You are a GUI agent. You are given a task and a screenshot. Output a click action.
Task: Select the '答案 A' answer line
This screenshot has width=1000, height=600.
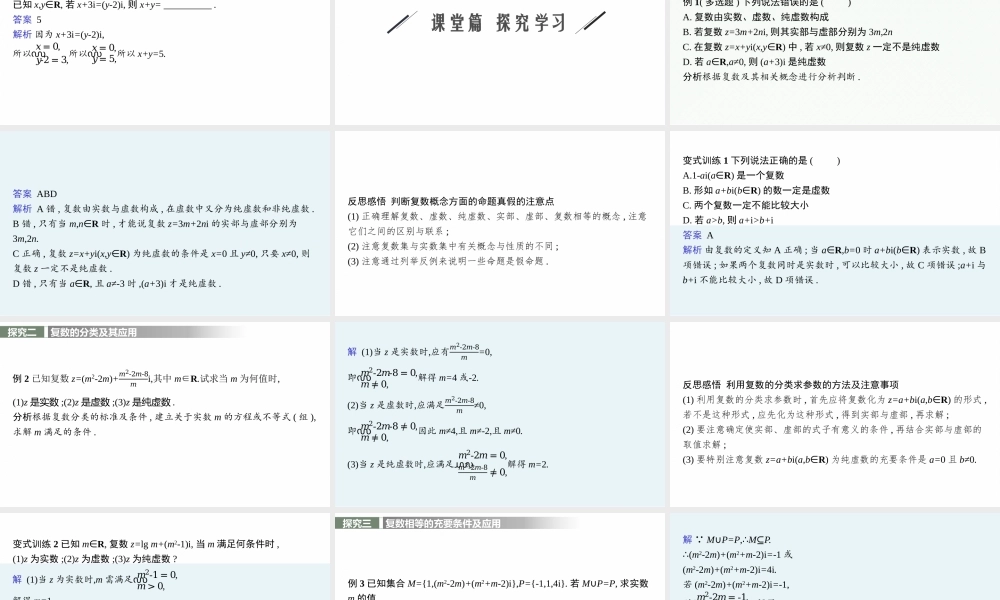coord(698,235)
